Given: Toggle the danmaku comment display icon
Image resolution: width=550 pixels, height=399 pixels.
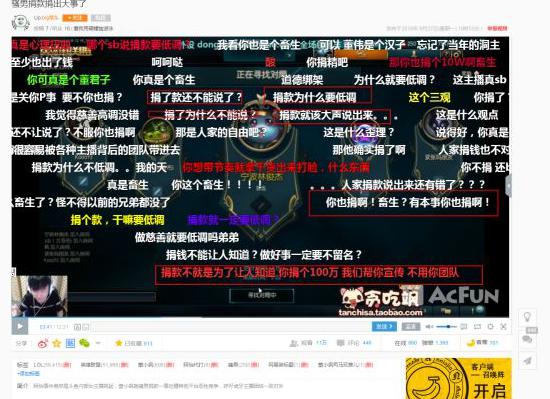Looking at the screenshot, I should (464, 326).
